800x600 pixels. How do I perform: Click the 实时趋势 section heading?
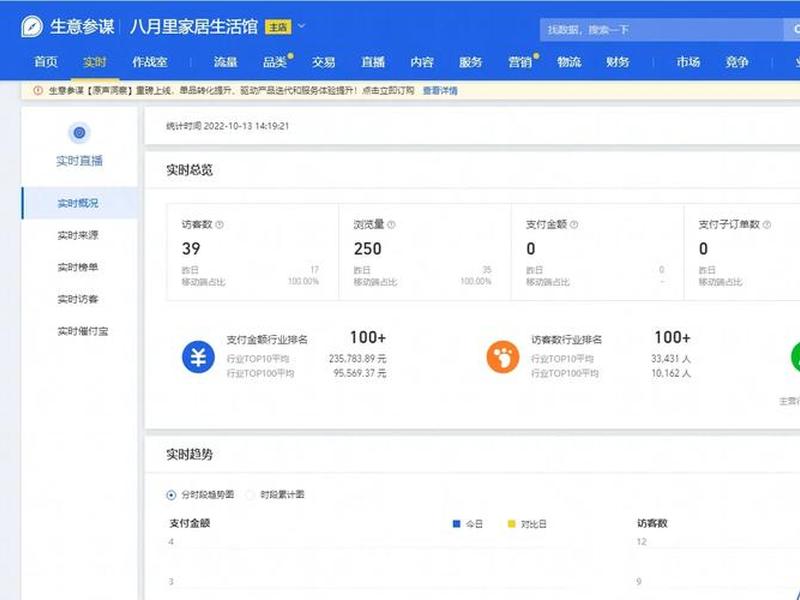pos(189,454)
